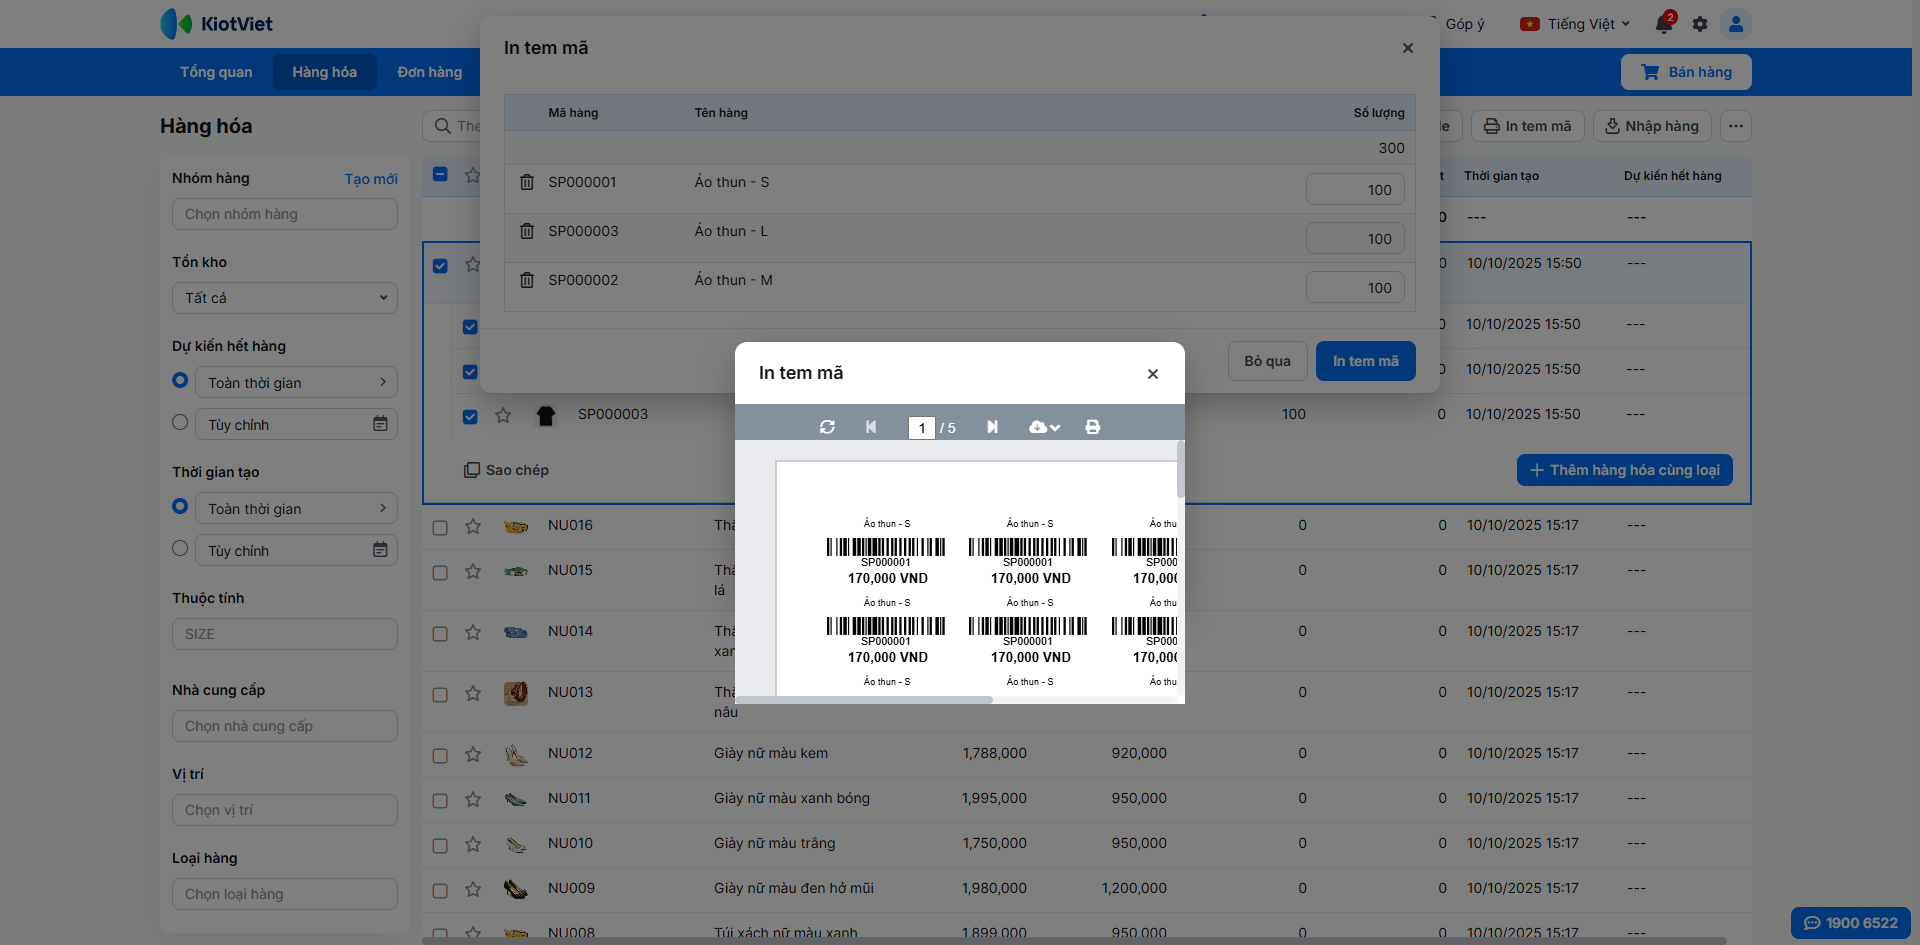The height and width of the screenshot is (945, 1920).
Task: Star the NU010 product row
Action: tap(473, 844)
